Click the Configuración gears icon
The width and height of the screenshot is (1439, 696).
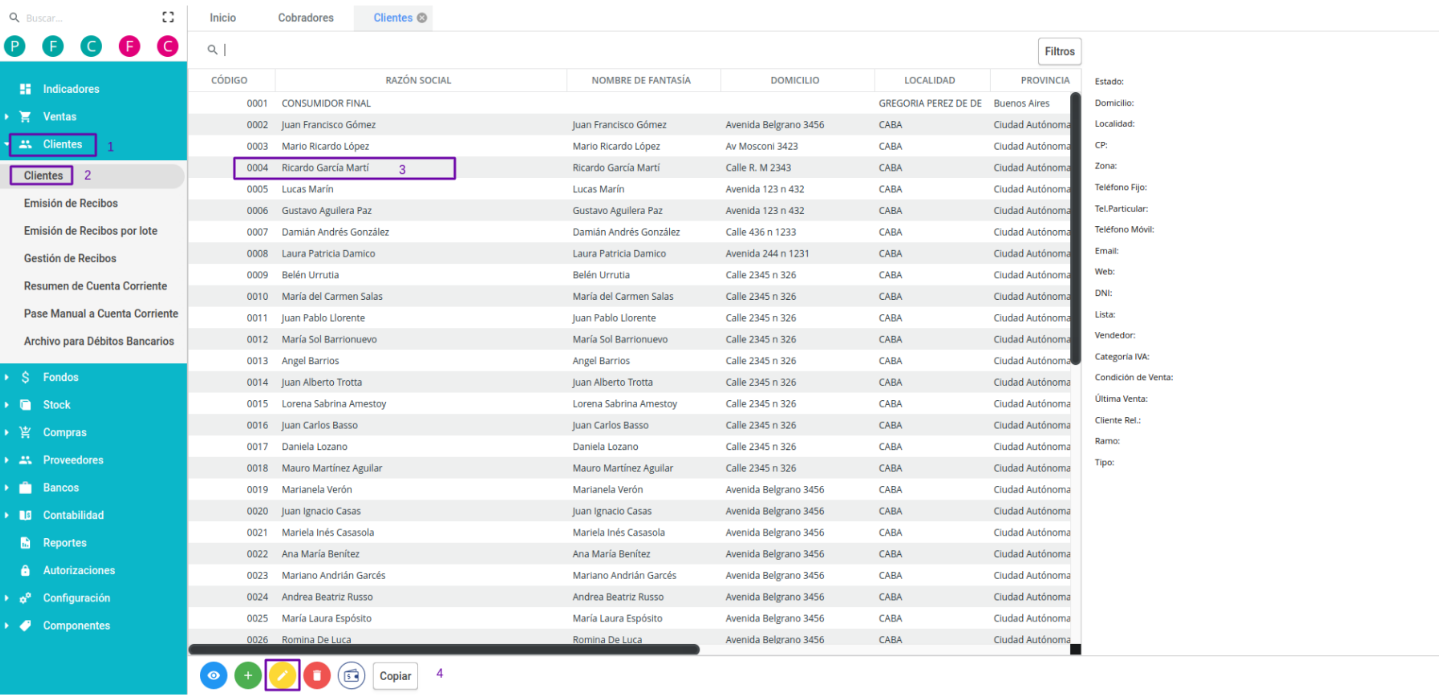click(26, 598)
